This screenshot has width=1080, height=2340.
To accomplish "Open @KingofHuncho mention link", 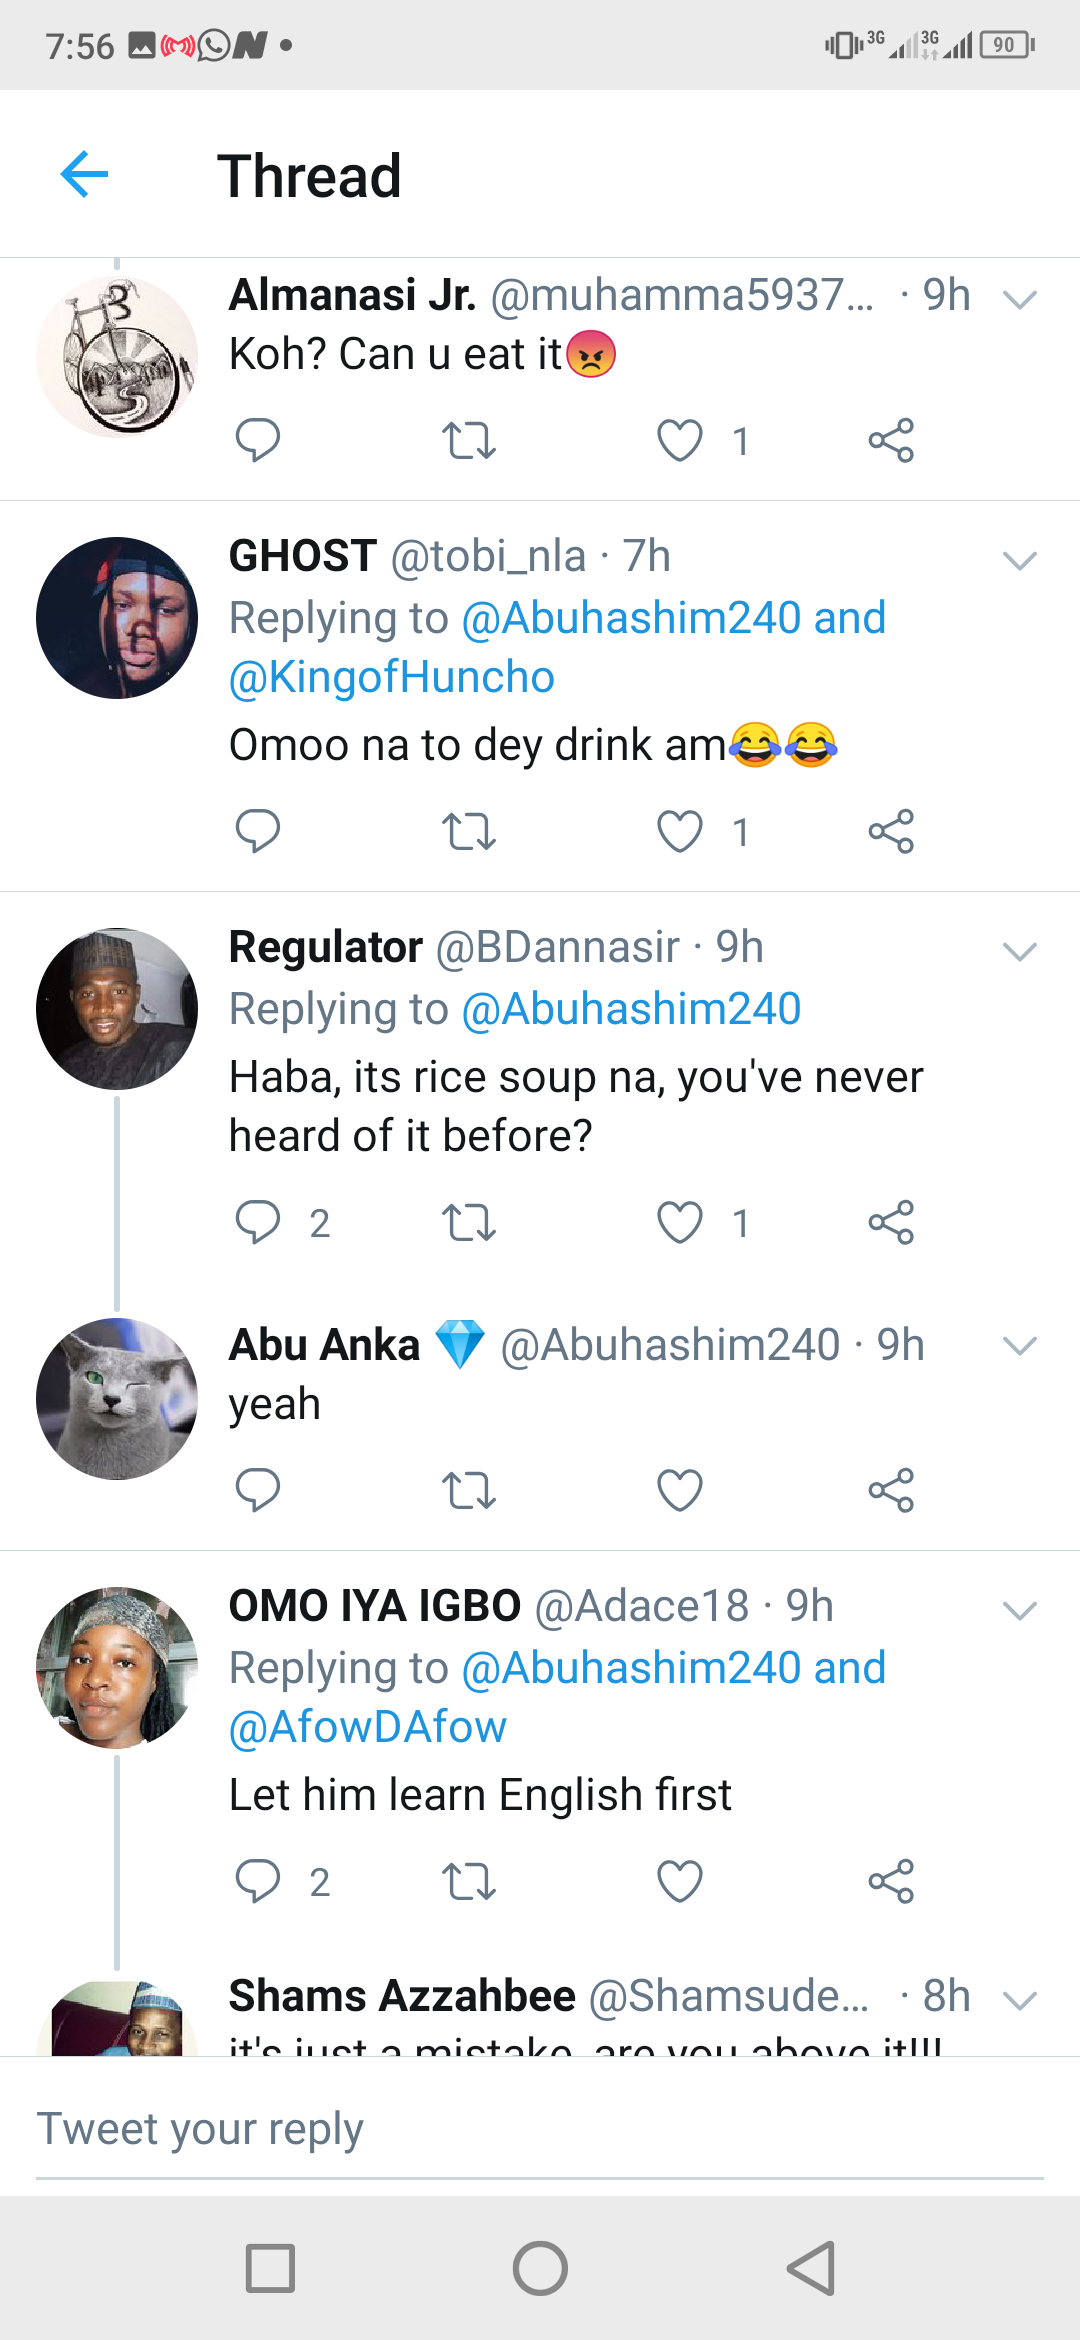I will (392, 678).
